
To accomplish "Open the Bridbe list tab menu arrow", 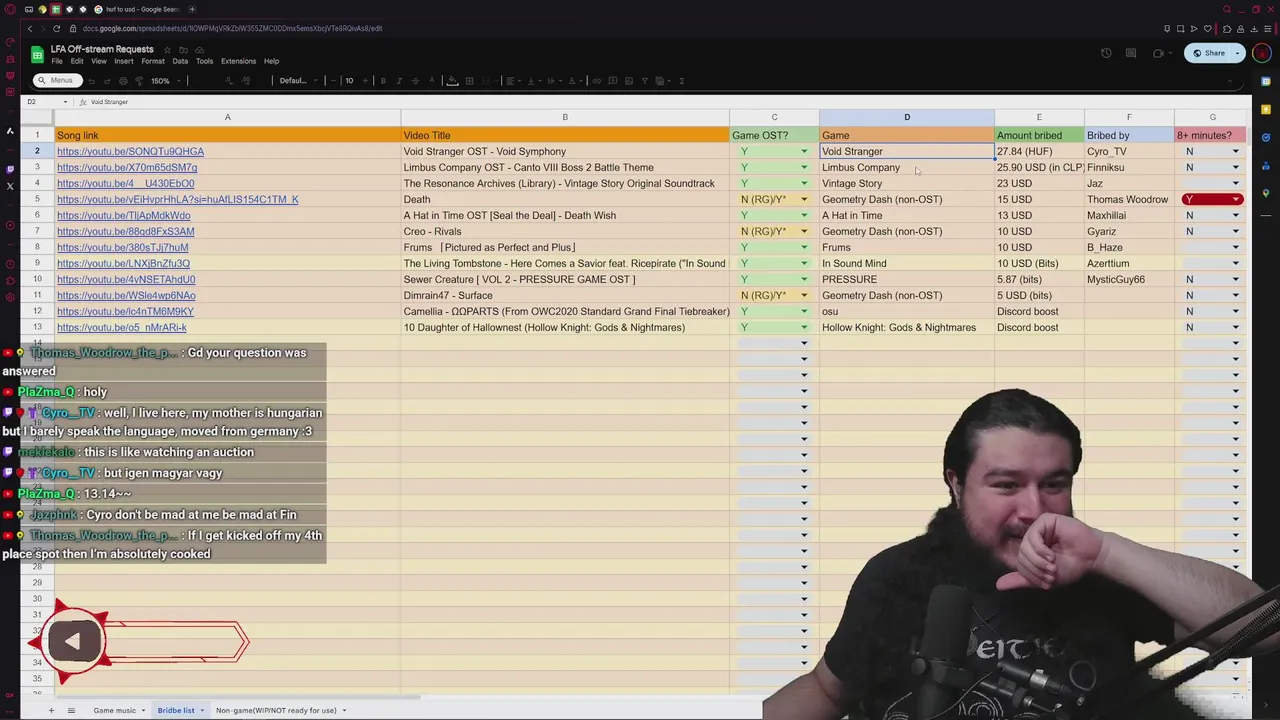I will coord(202,710).
